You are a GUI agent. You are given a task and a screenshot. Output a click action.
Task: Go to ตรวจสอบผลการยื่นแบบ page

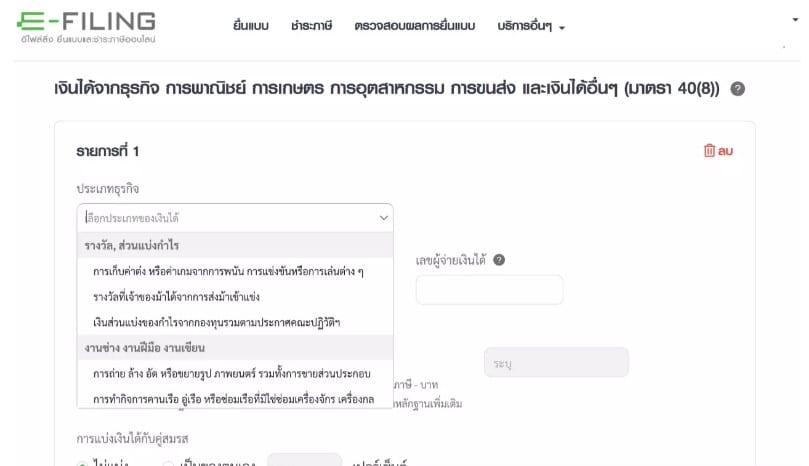coord(414,25)
